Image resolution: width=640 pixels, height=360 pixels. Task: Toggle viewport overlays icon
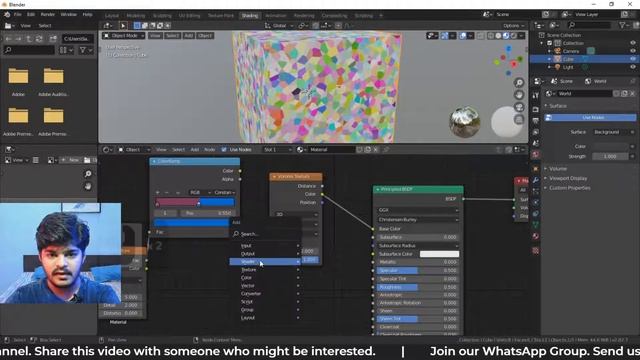coord(462,36)
